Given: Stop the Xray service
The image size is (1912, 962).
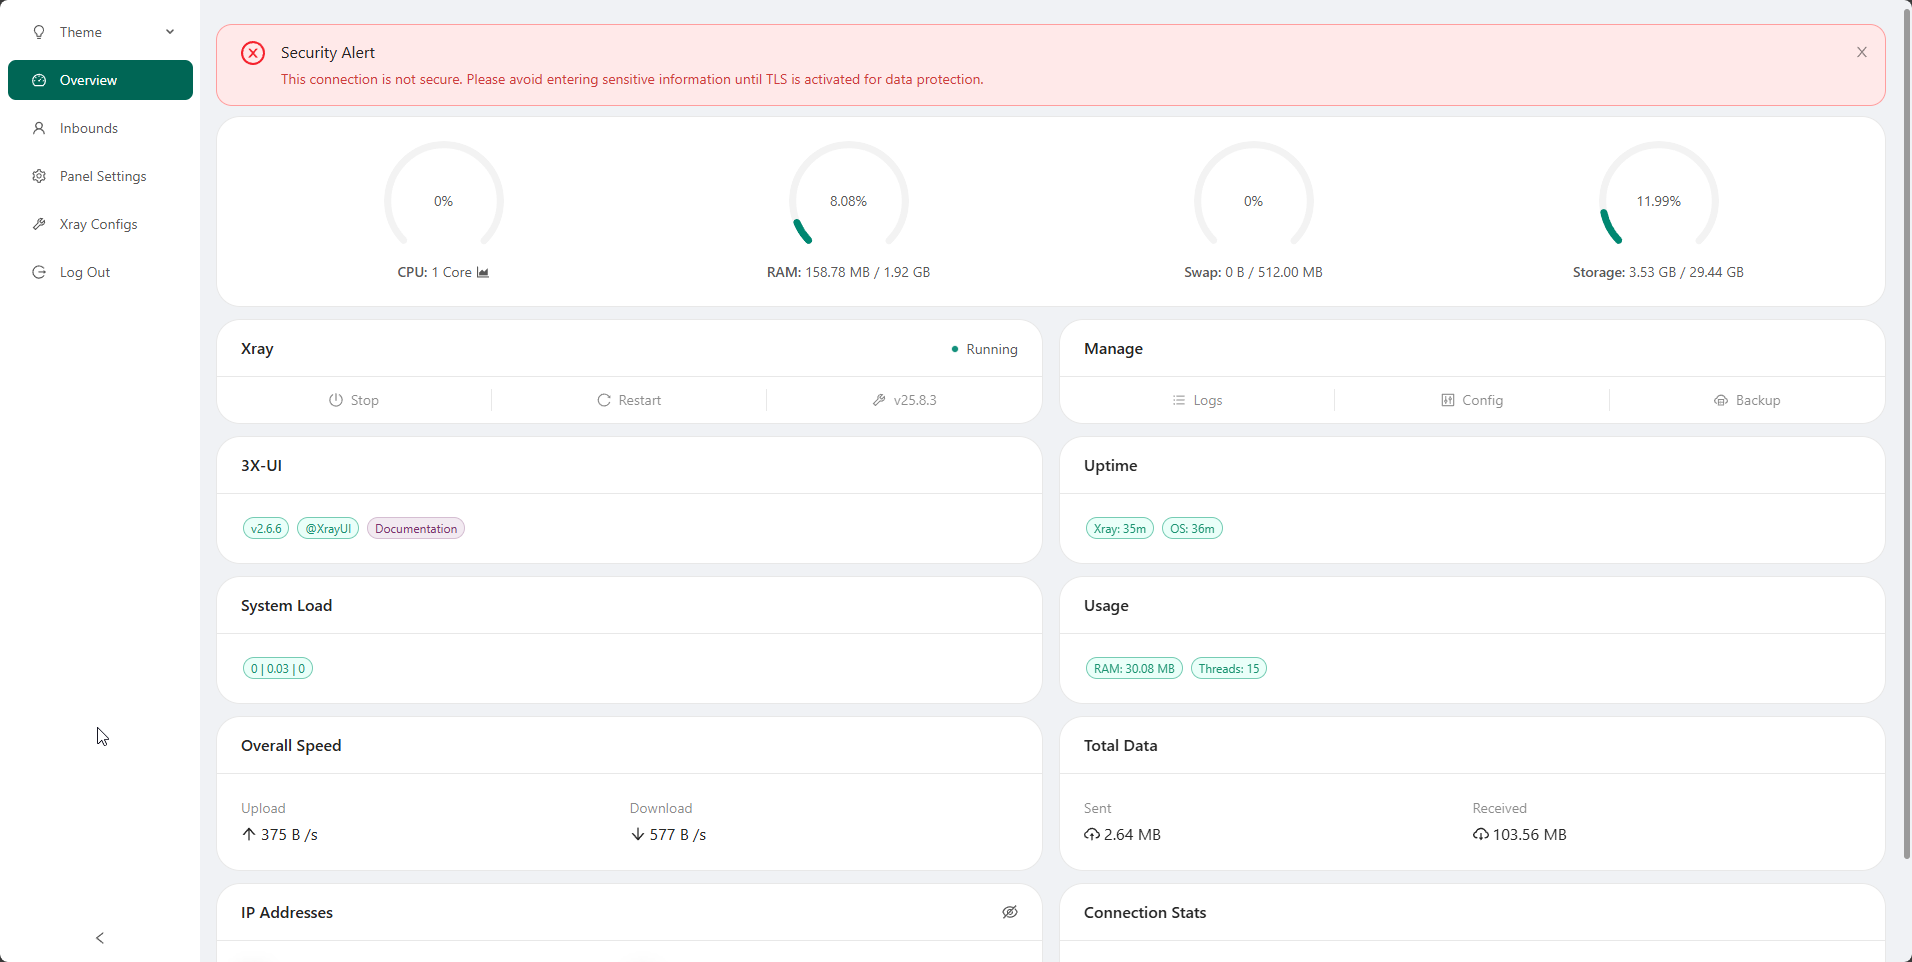Looking at the screenshot, I should [x=354, y=400].
